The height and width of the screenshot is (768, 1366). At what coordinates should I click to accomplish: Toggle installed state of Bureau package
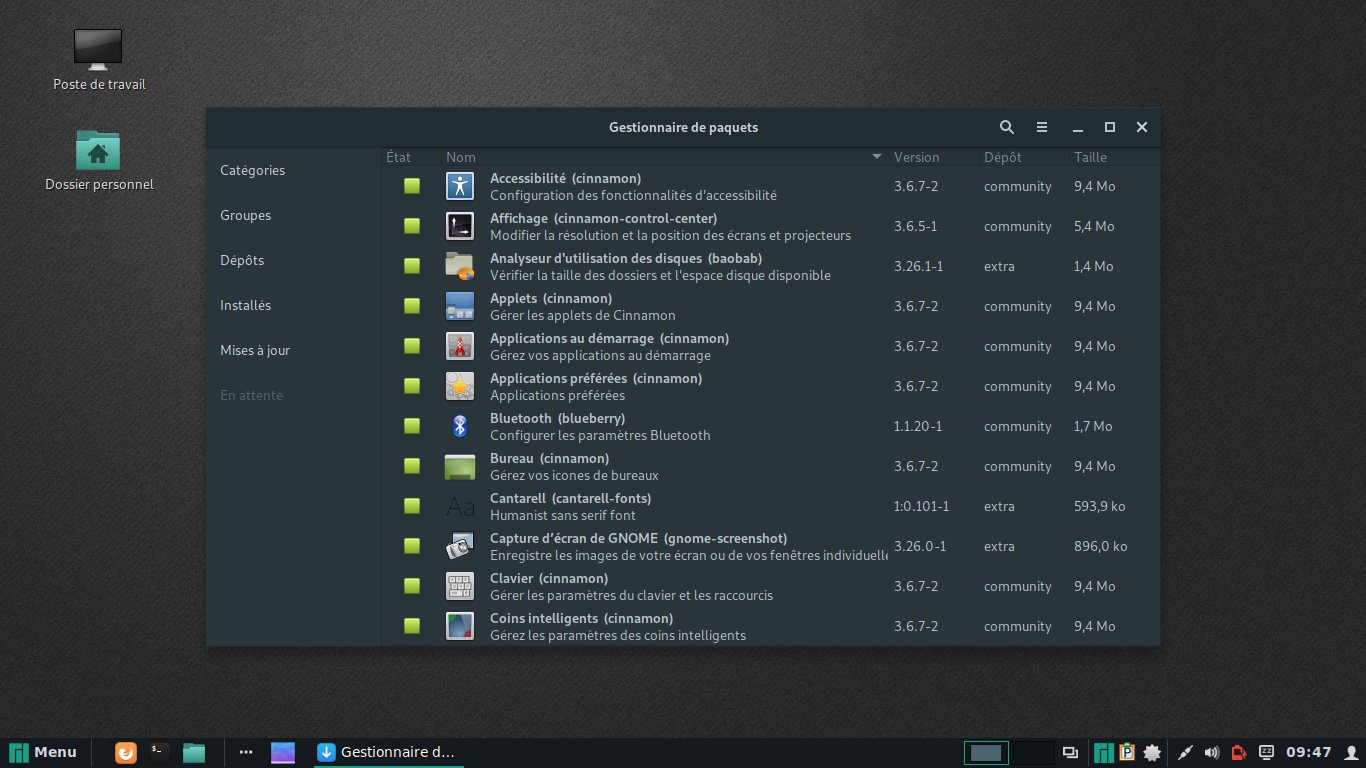pos(412,466)
